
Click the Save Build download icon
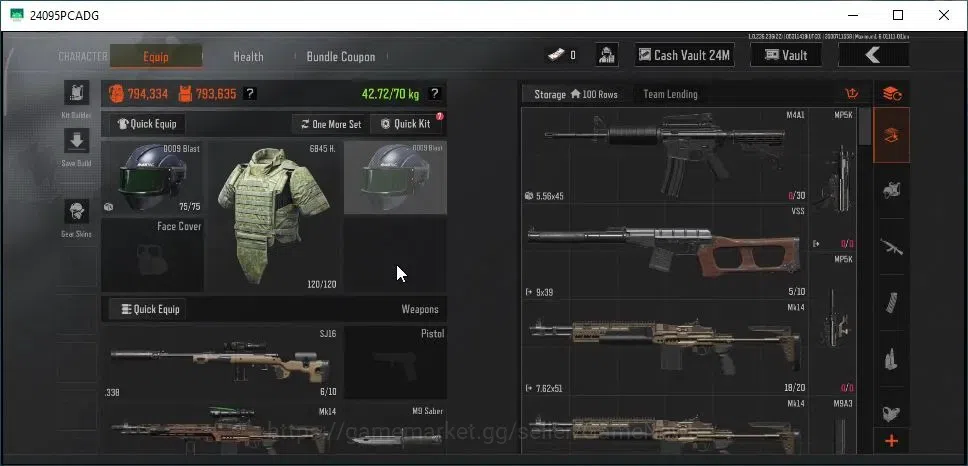coord(77,141)
